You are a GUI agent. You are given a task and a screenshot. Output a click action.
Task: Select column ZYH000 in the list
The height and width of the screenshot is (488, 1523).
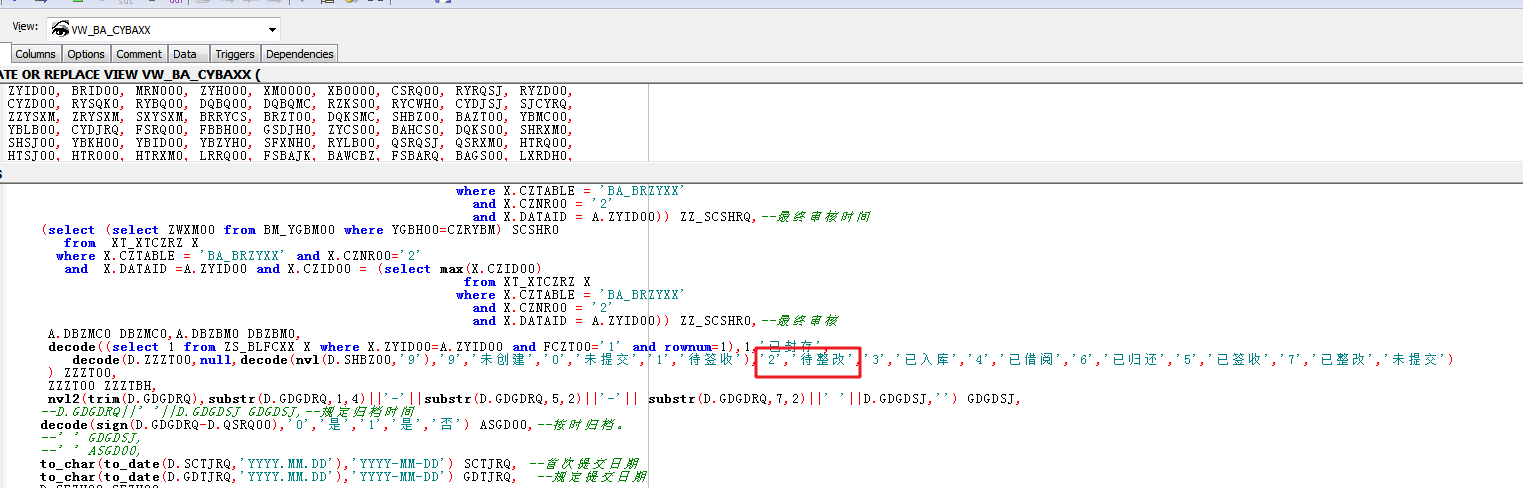coord(223,91)
